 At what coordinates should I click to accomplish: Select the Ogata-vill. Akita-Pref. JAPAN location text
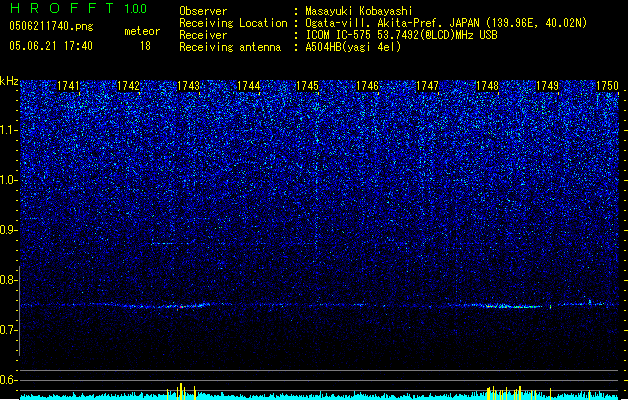click(446, 23)
